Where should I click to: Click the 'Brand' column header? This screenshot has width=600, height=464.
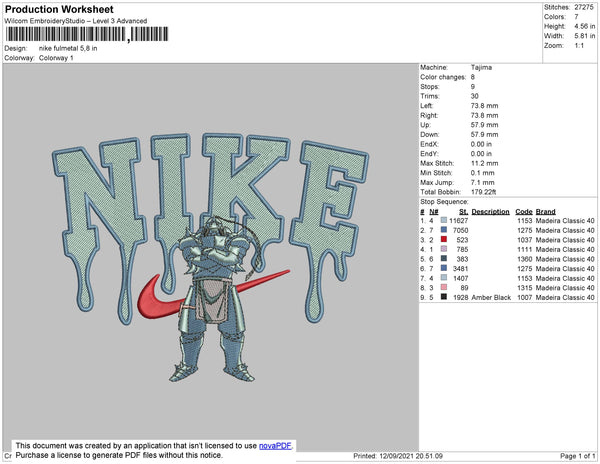(x=545, y=212)
